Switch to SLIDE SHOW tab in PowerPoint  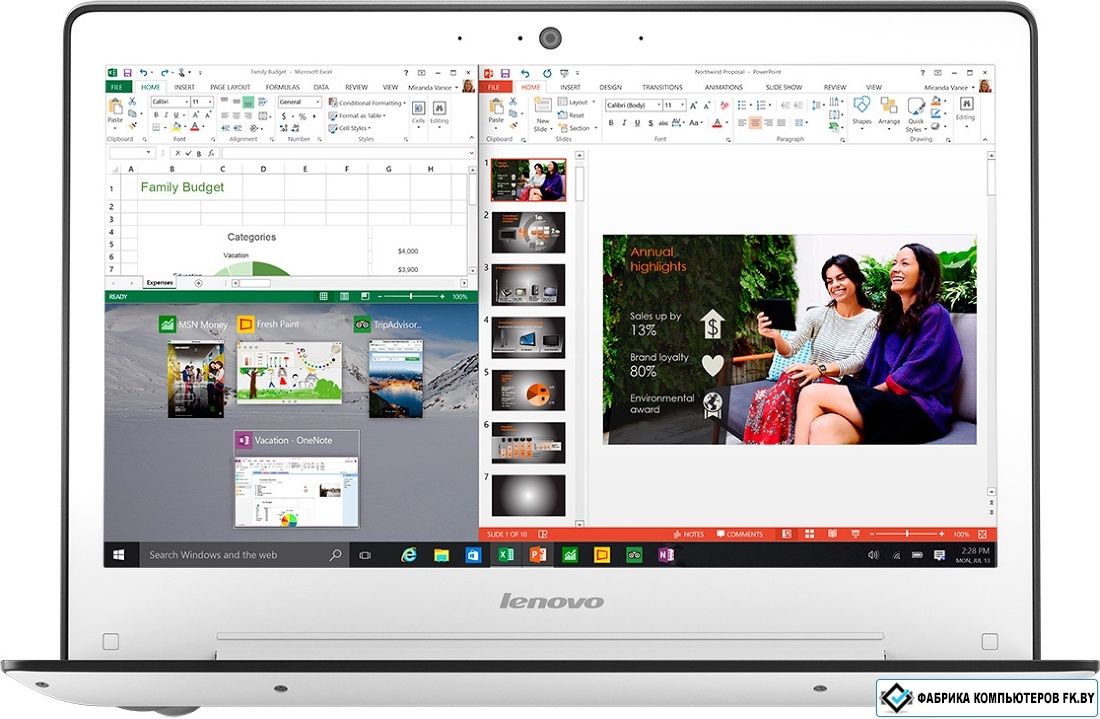pos(784,87)
